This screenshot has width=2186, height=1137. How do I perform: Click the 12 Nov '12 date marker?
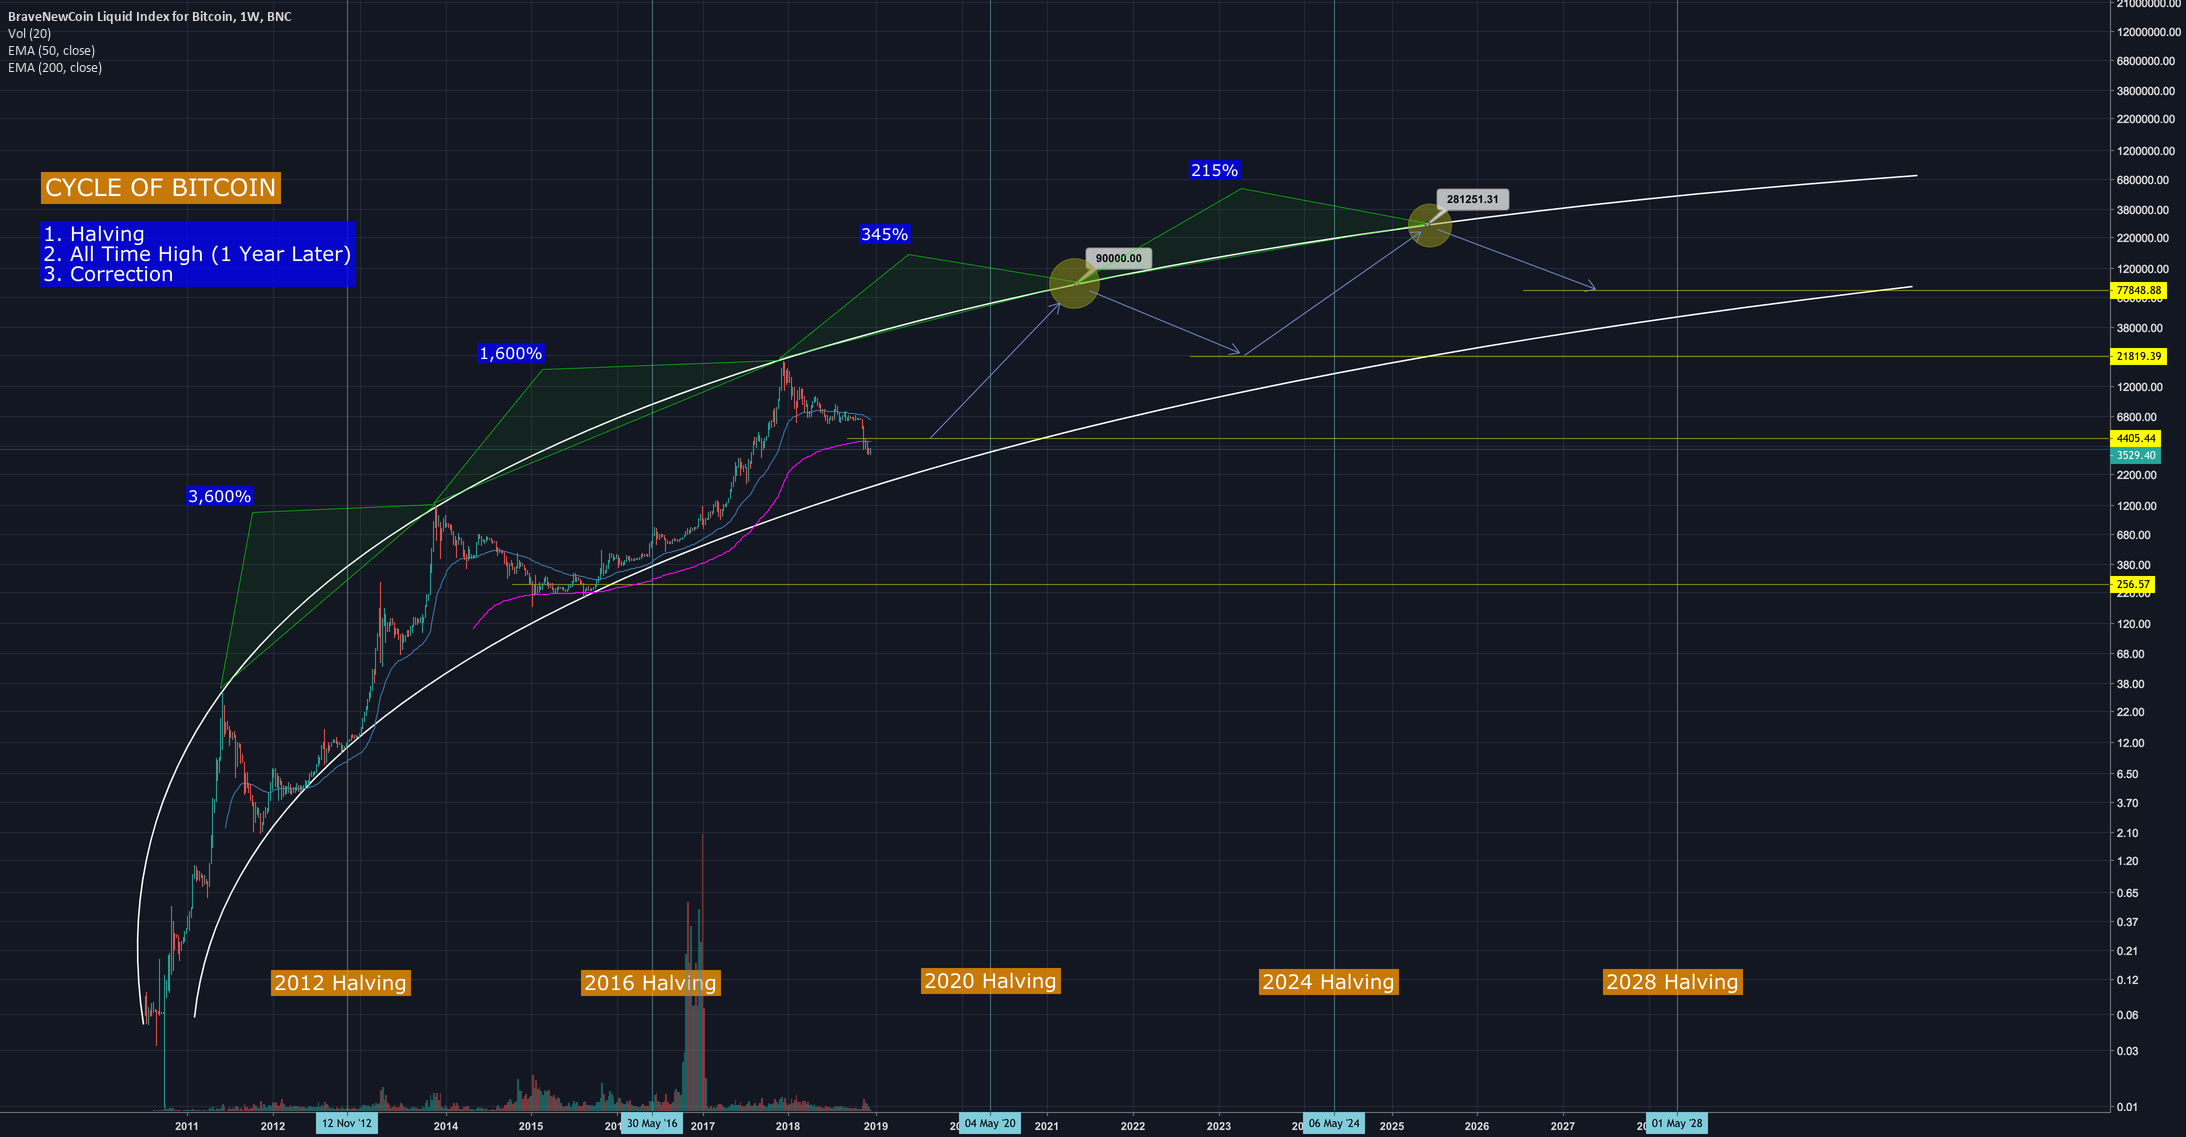[x=347, y=1123]
